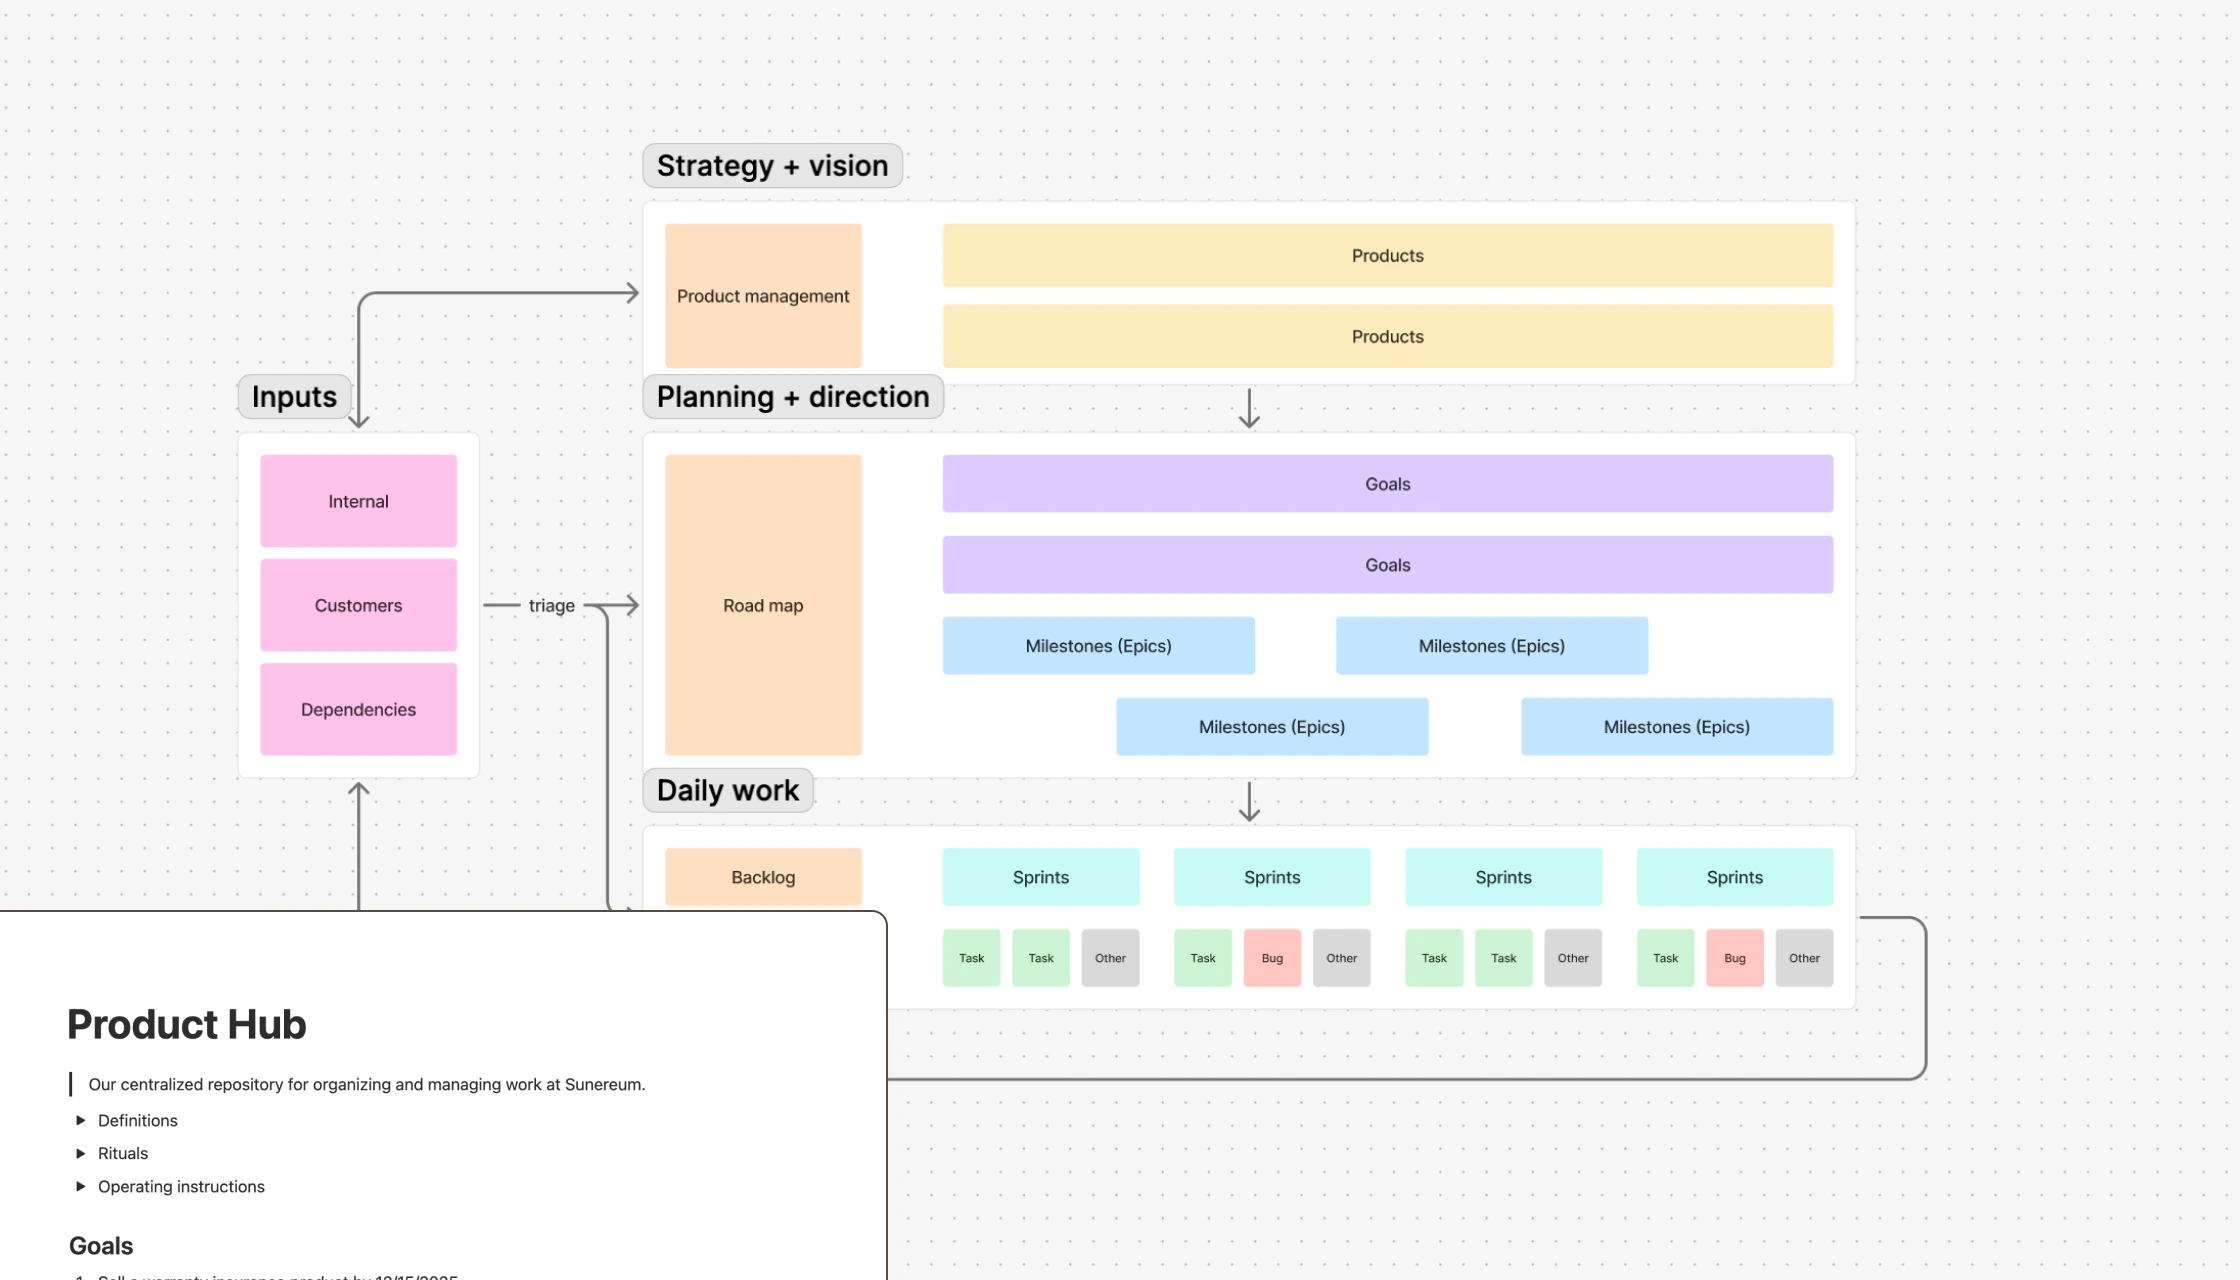Select the upper purple Goals bar
The image size is (2240, 1280).
[1387, 484]
